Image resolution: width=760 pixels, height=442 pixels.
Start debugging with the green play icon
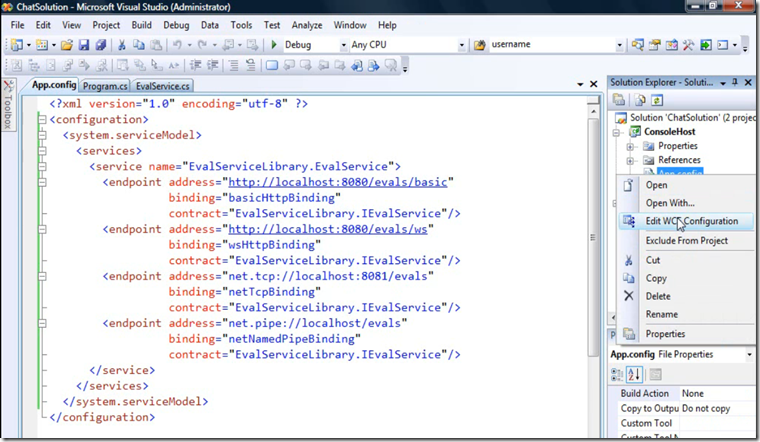[x=274, y=45]
